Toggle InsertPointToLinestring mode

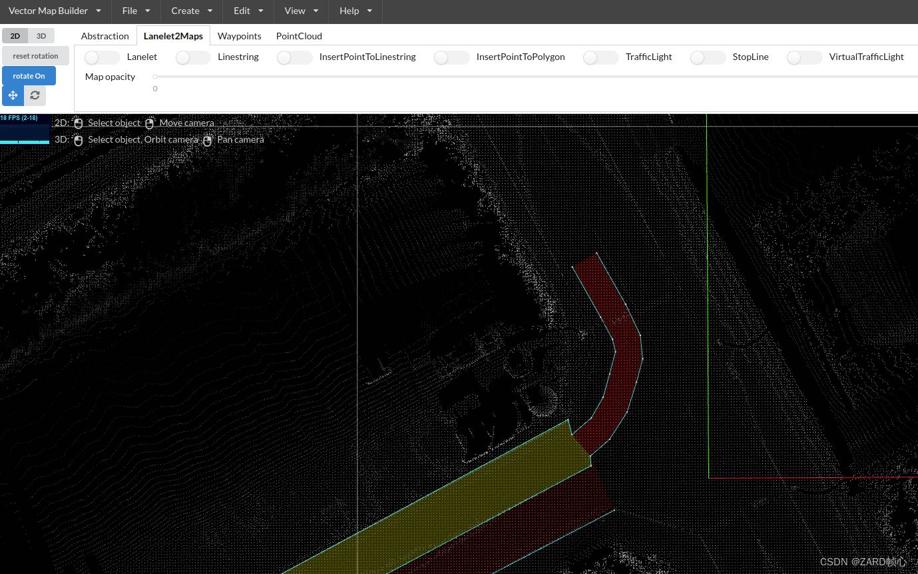[294, 57]
